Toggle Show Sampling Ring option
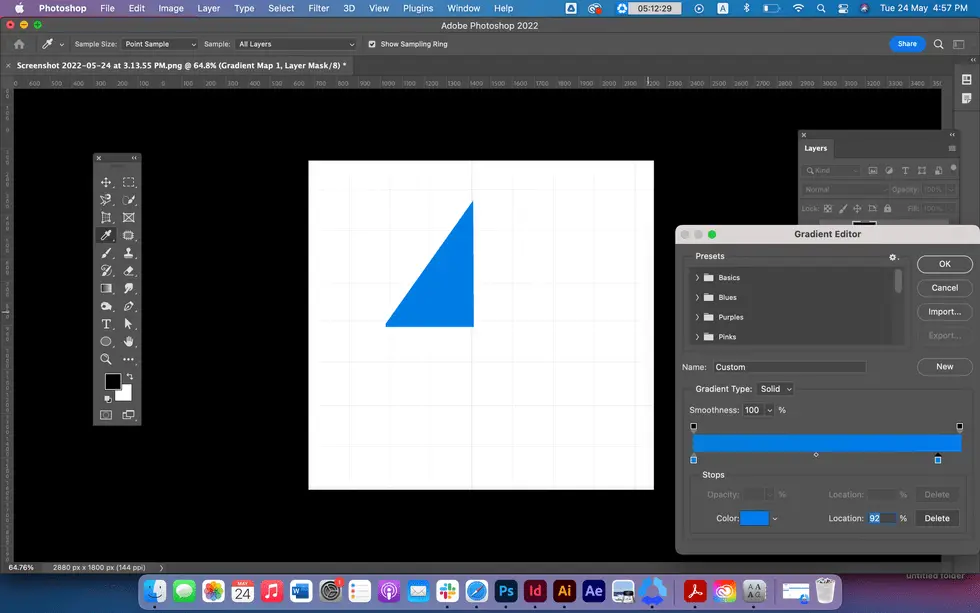Screen dimensions: 980x613 372,44
